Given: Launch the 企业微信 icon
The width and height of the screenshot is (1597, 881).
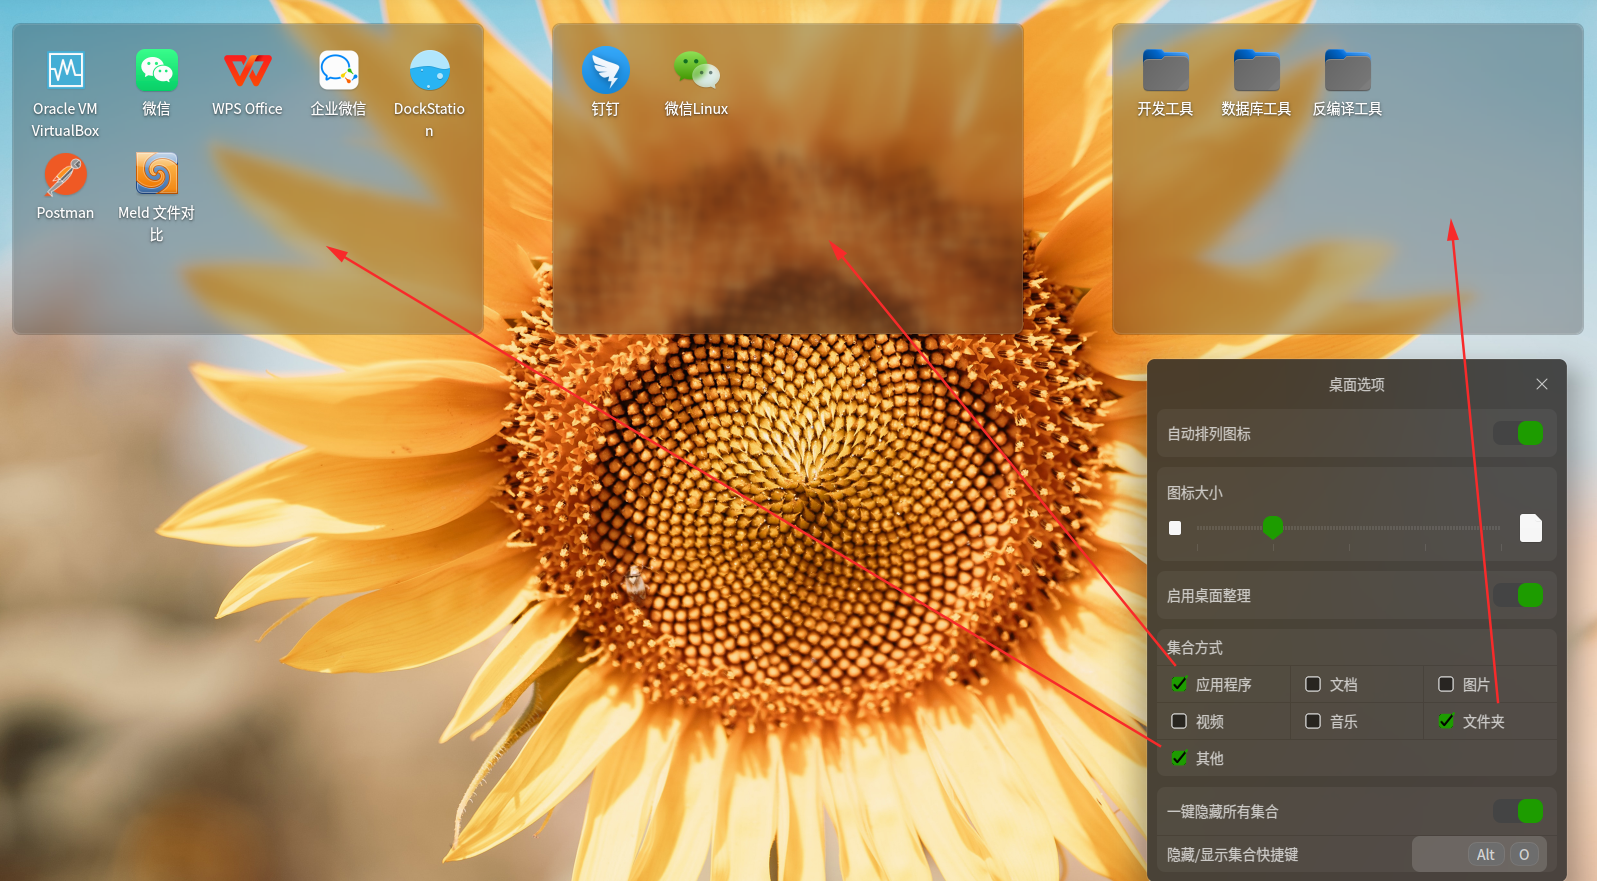Looking at the screenshot, I should pyautogui.click(x=339, y=70).
